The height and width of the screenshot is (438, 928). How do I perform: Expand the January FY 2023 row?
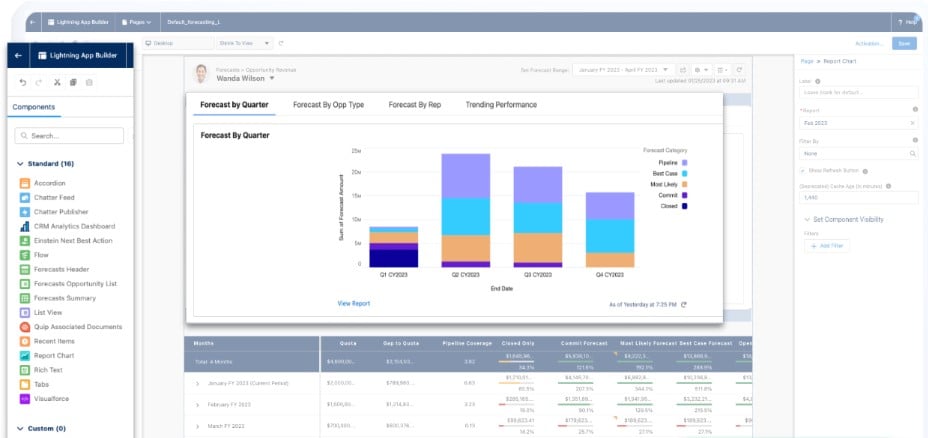coord(198,384)
